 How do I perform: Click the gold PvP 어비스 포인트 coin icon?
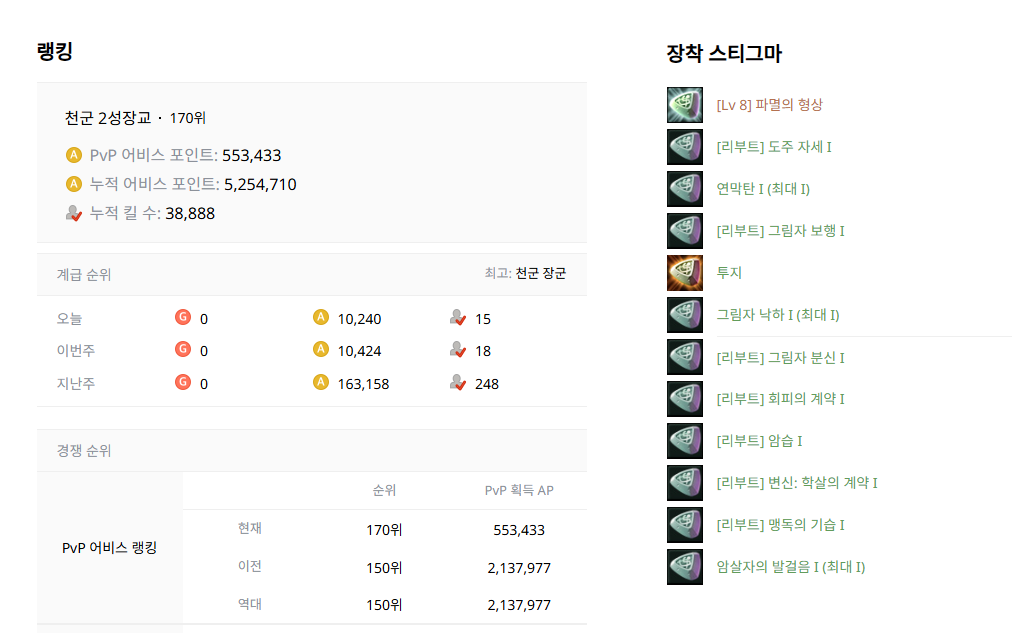pyautogui.click(x=73, y=155)
